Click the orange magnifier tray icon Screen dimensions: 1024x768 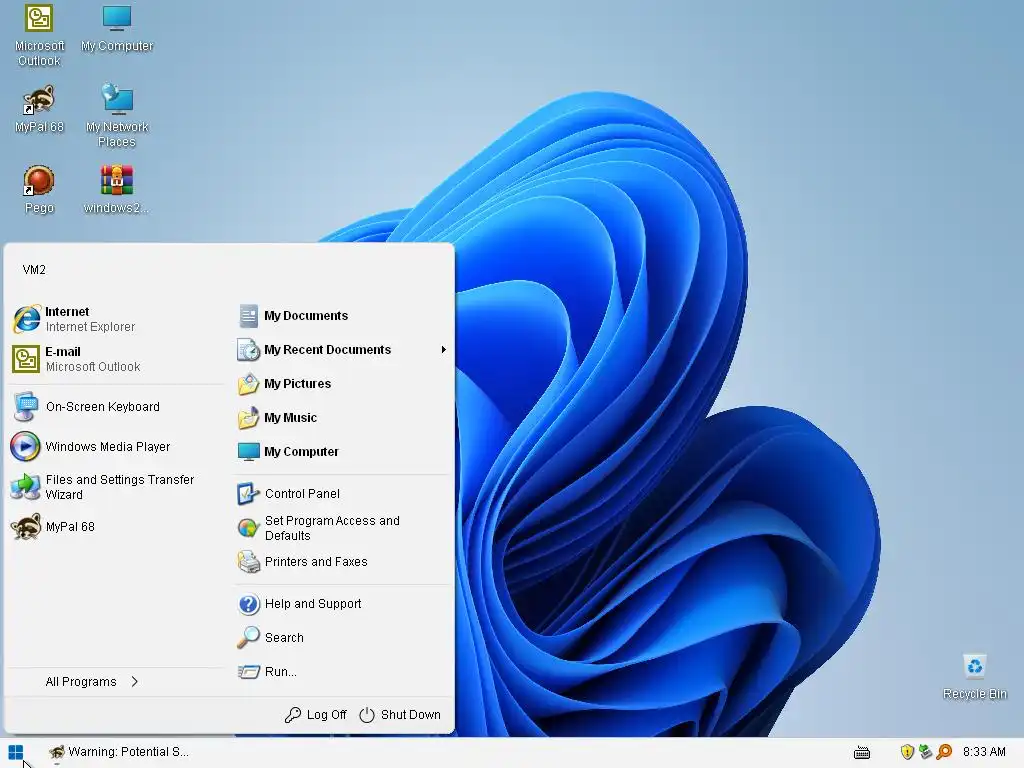tap(944, 752)
